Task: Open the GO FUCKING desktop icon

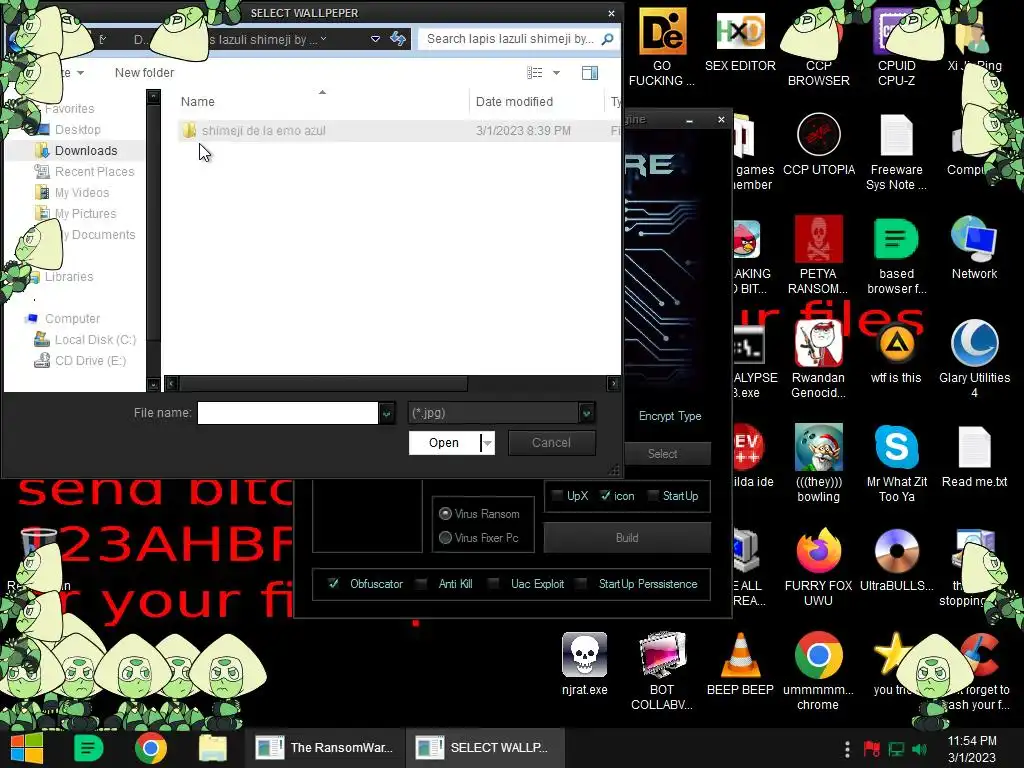Action: point(662,47)
